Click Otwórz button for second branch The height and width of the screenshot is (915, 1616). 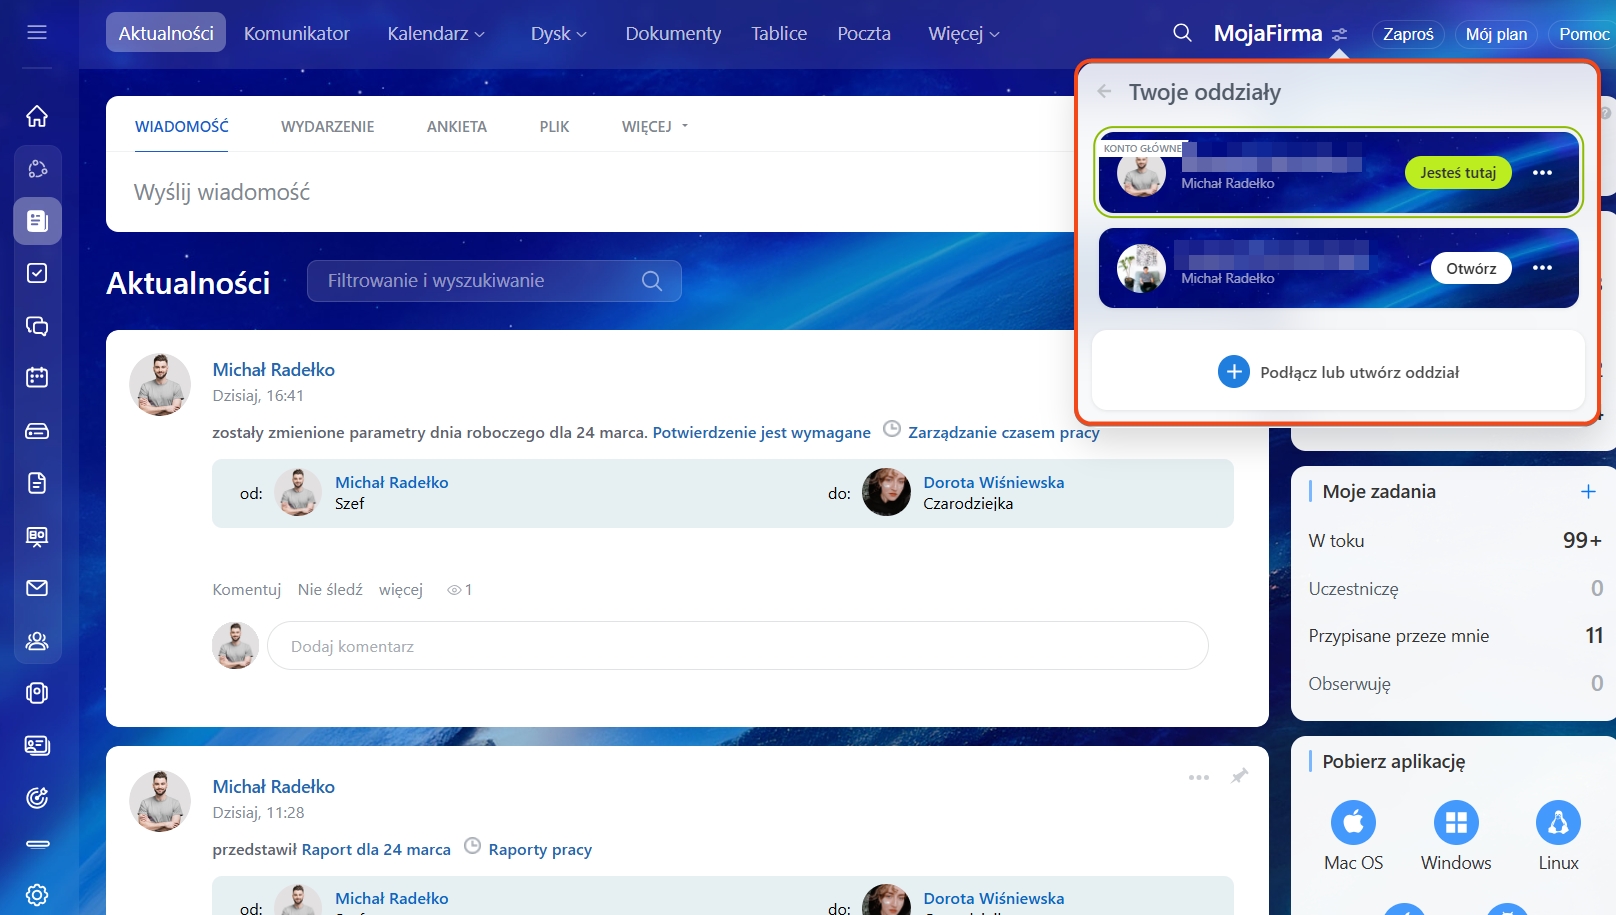pos(1470,269)
